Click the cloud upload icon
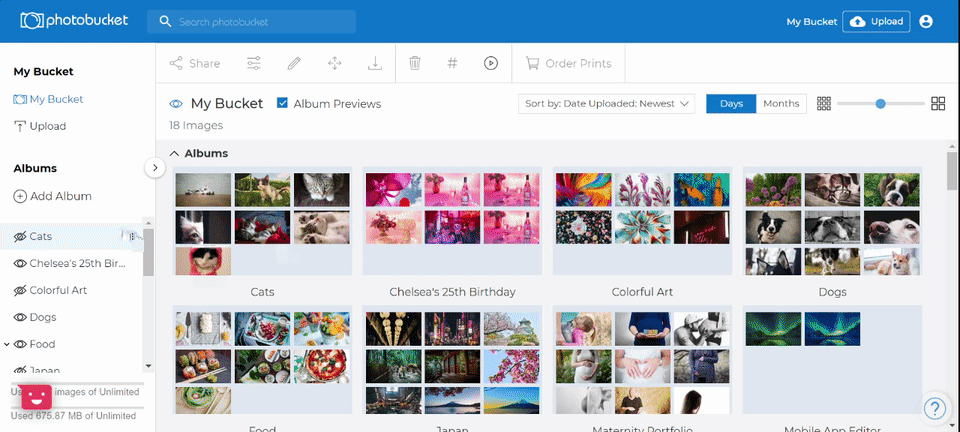The width and height of the screenshot is (960, 432). click(x=858, y=21)
